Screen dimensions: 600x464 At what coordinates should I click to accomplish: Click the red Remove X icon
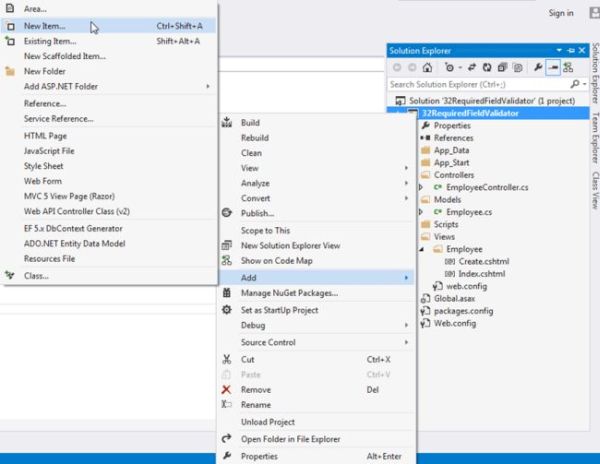tap(226, 389)
